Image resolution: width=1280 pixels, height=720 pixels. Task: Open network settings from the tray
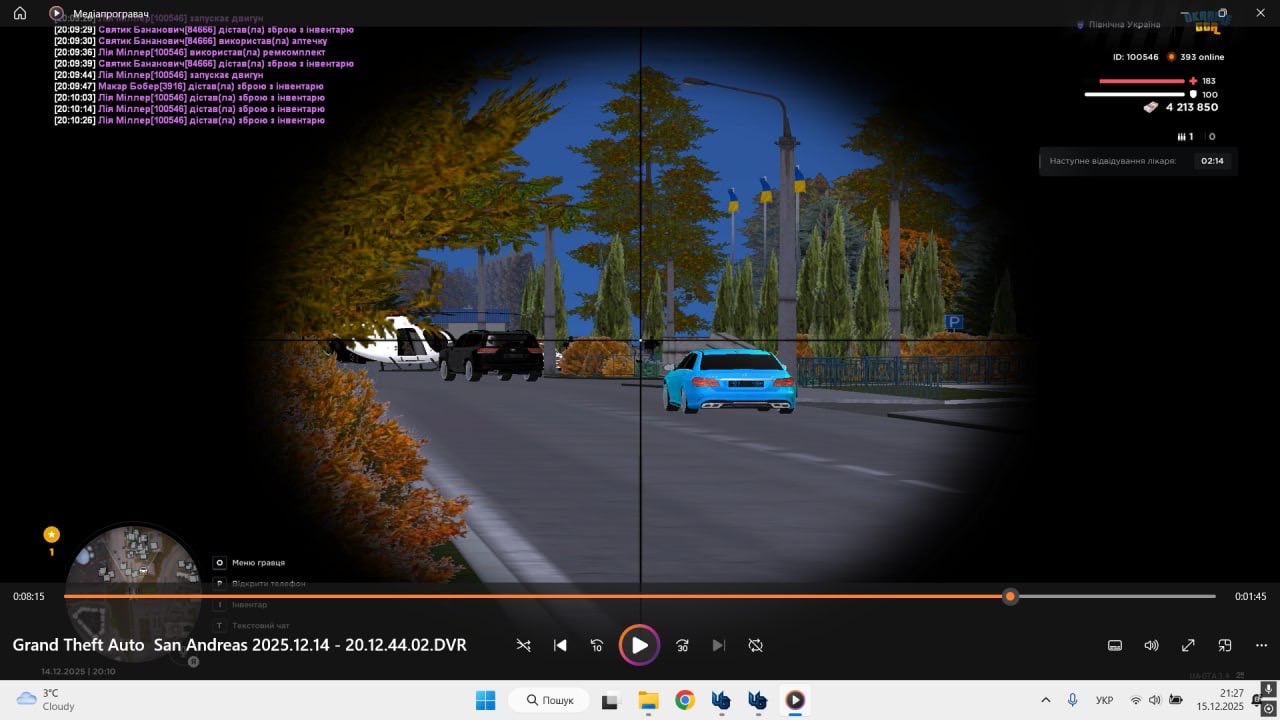(x=1135, y=700)
